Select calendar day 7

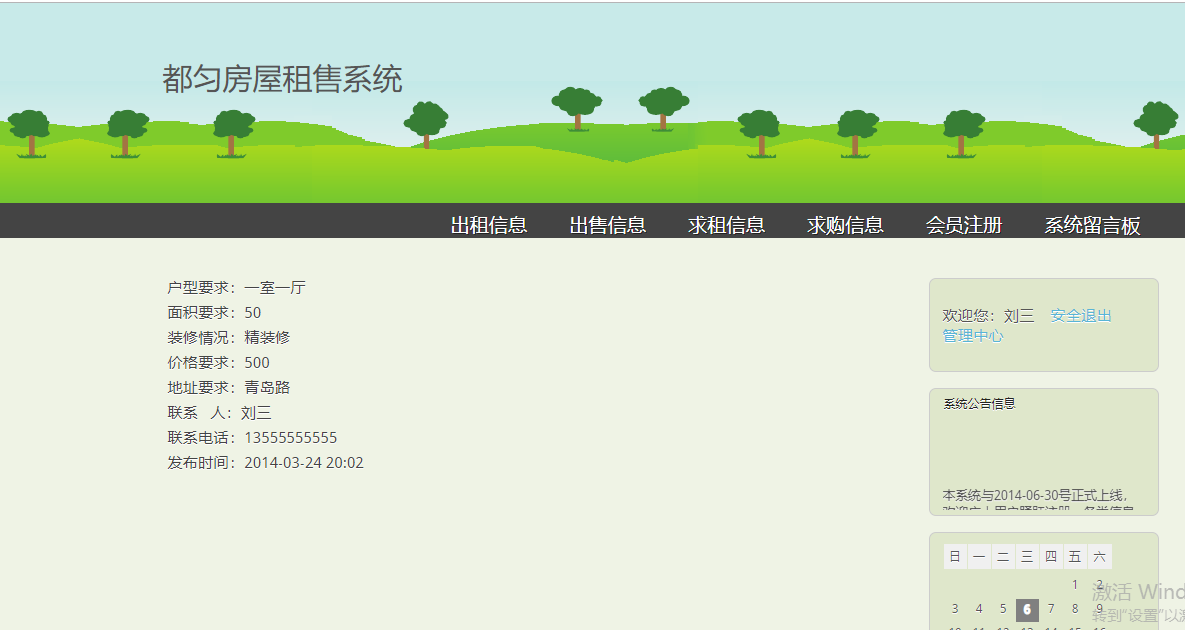pos(1050,609)
